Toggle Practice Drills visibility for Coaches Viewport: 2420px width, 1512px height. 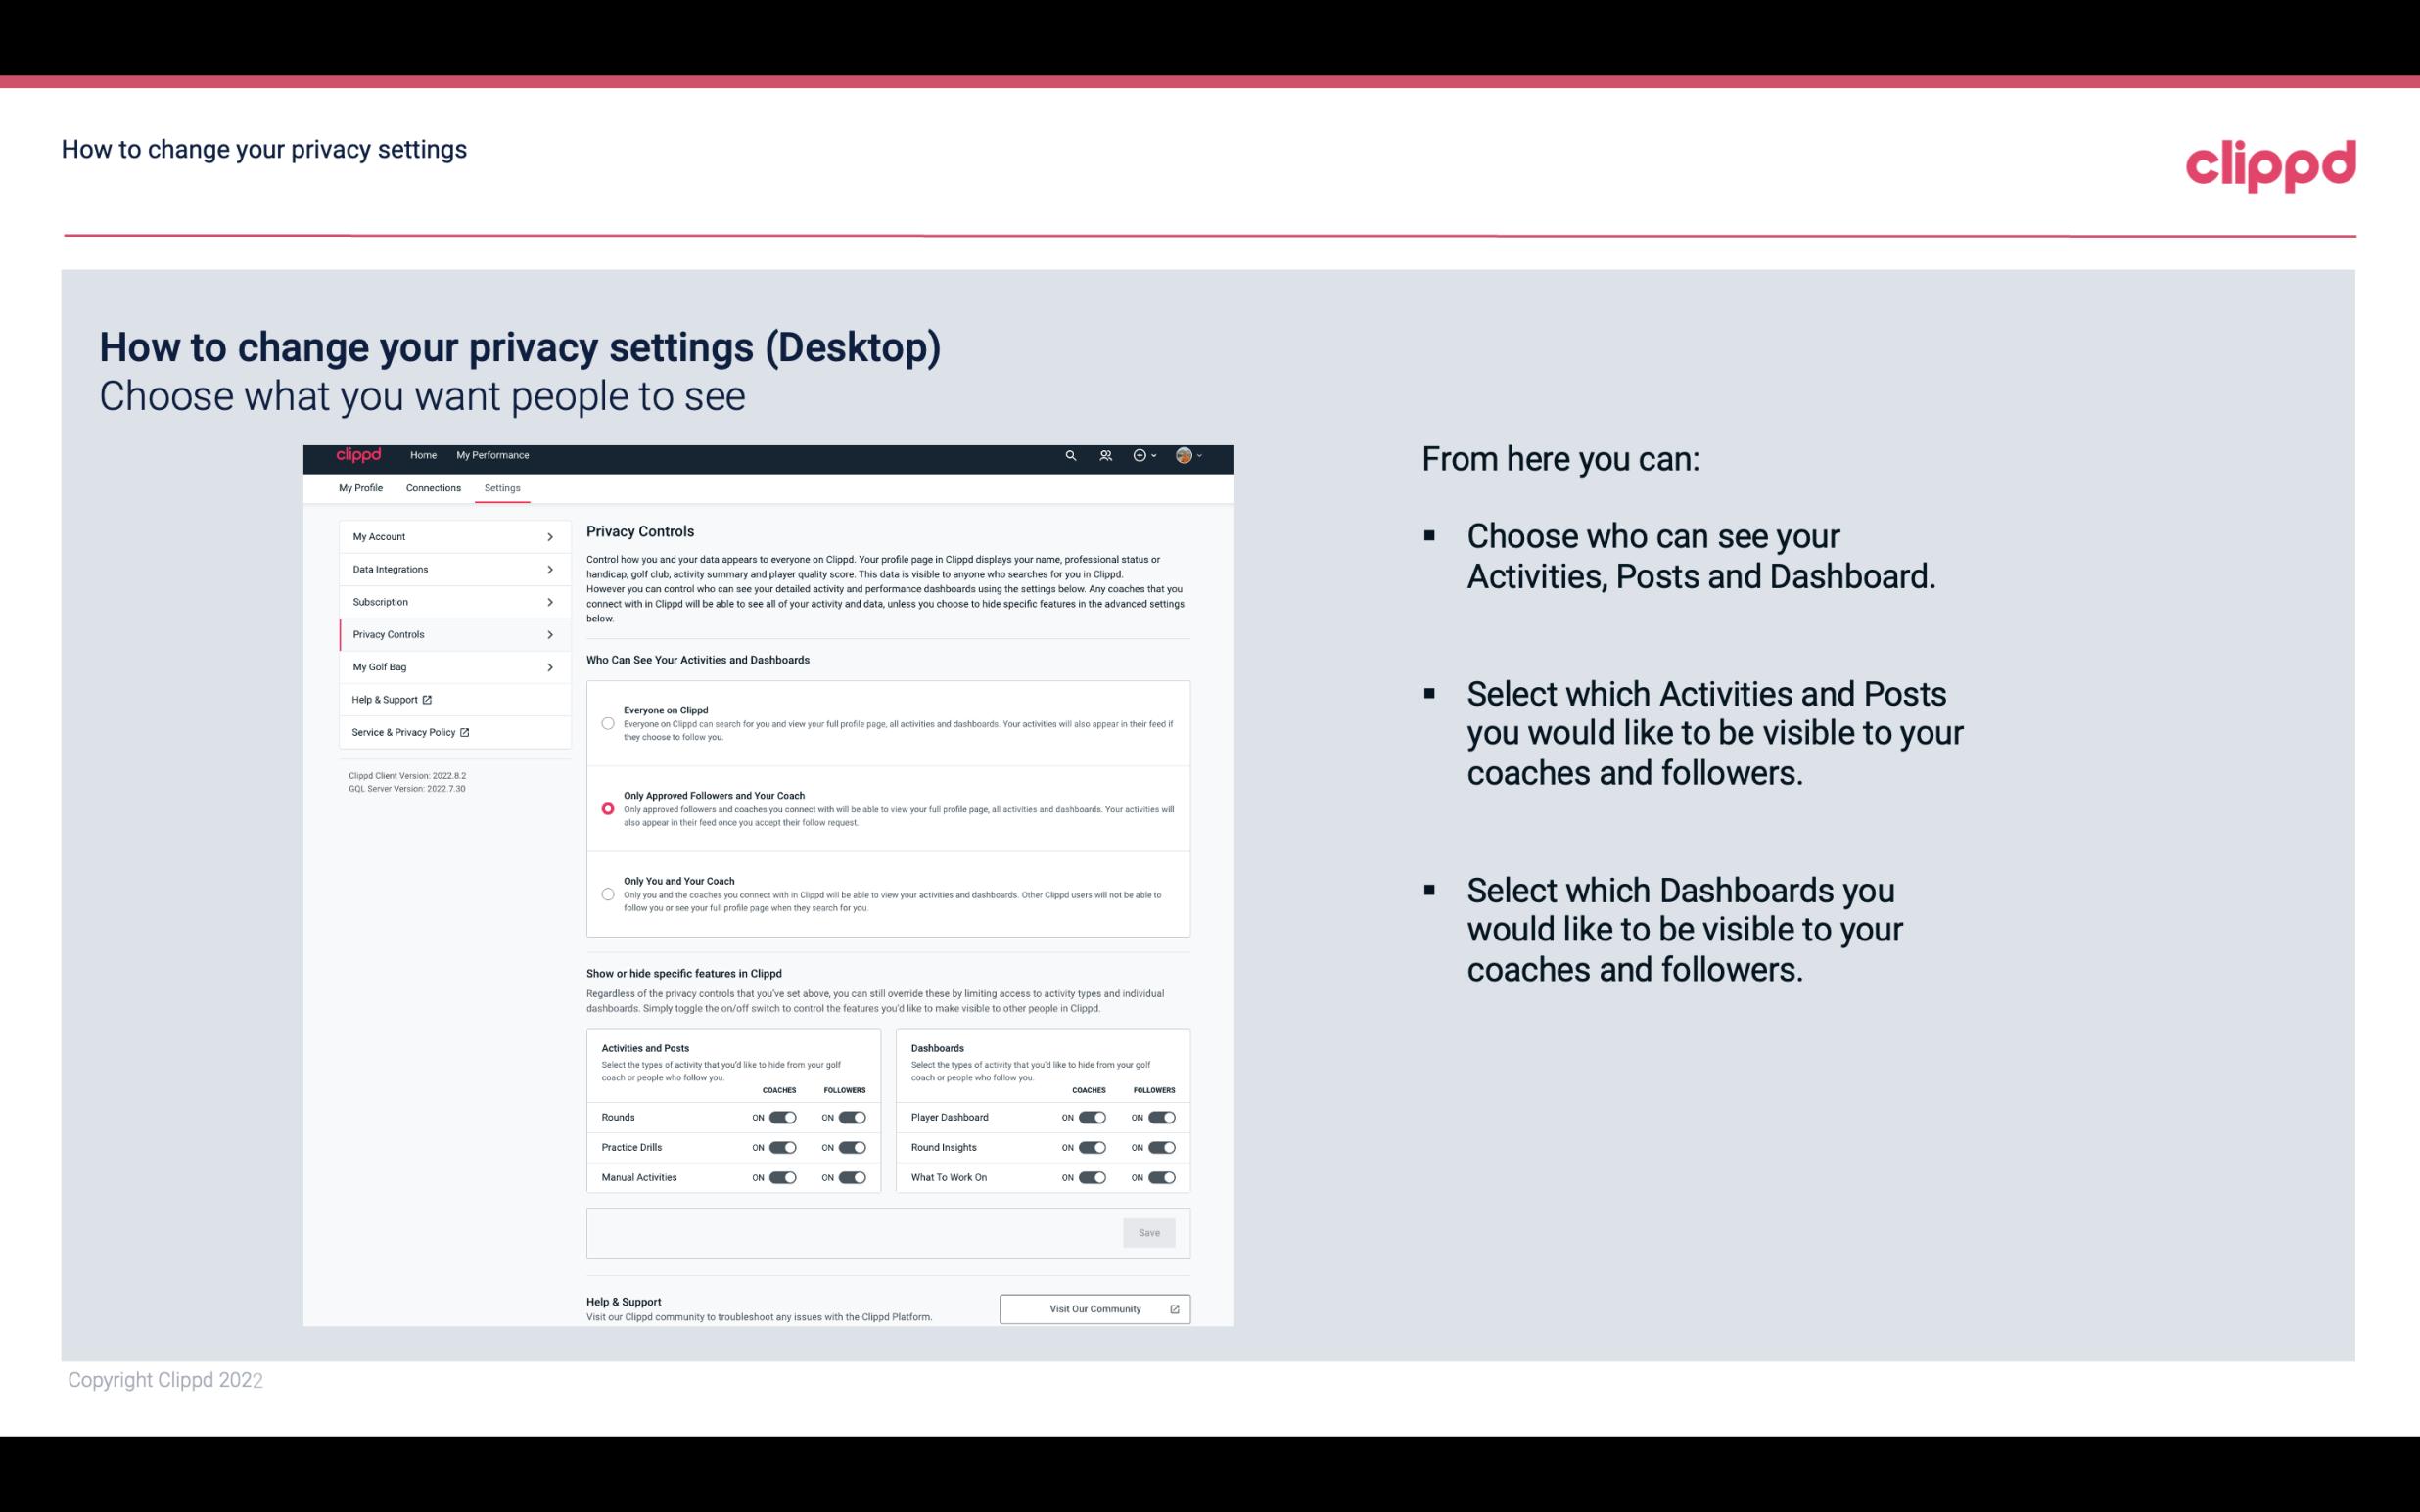pos(782,1146)
